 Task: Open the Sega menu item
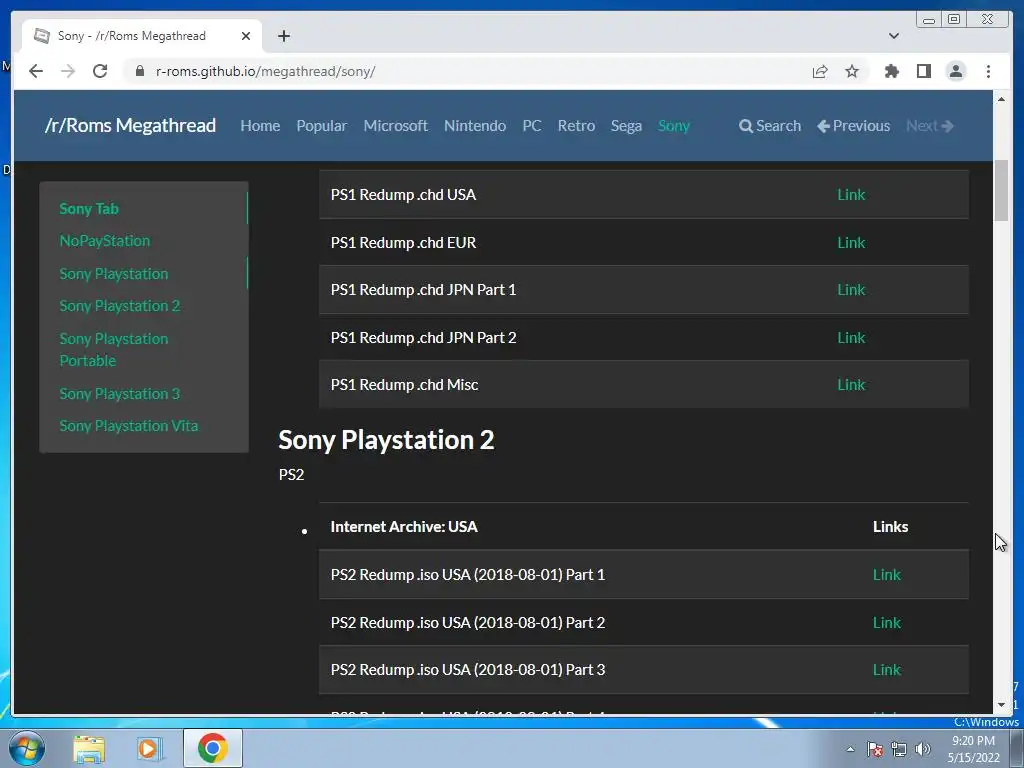pos(626,125)
